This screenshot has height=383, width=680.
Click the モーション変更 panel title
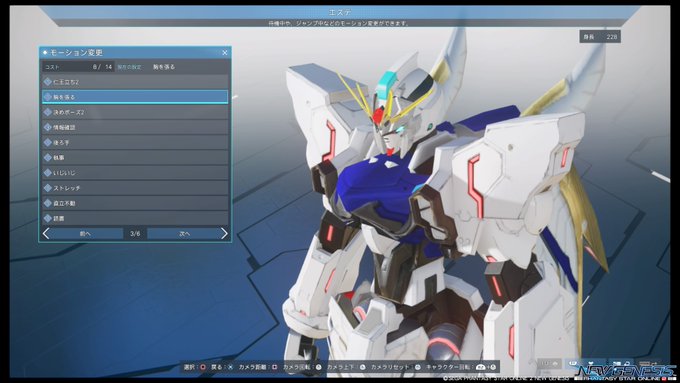click(76, 52)
